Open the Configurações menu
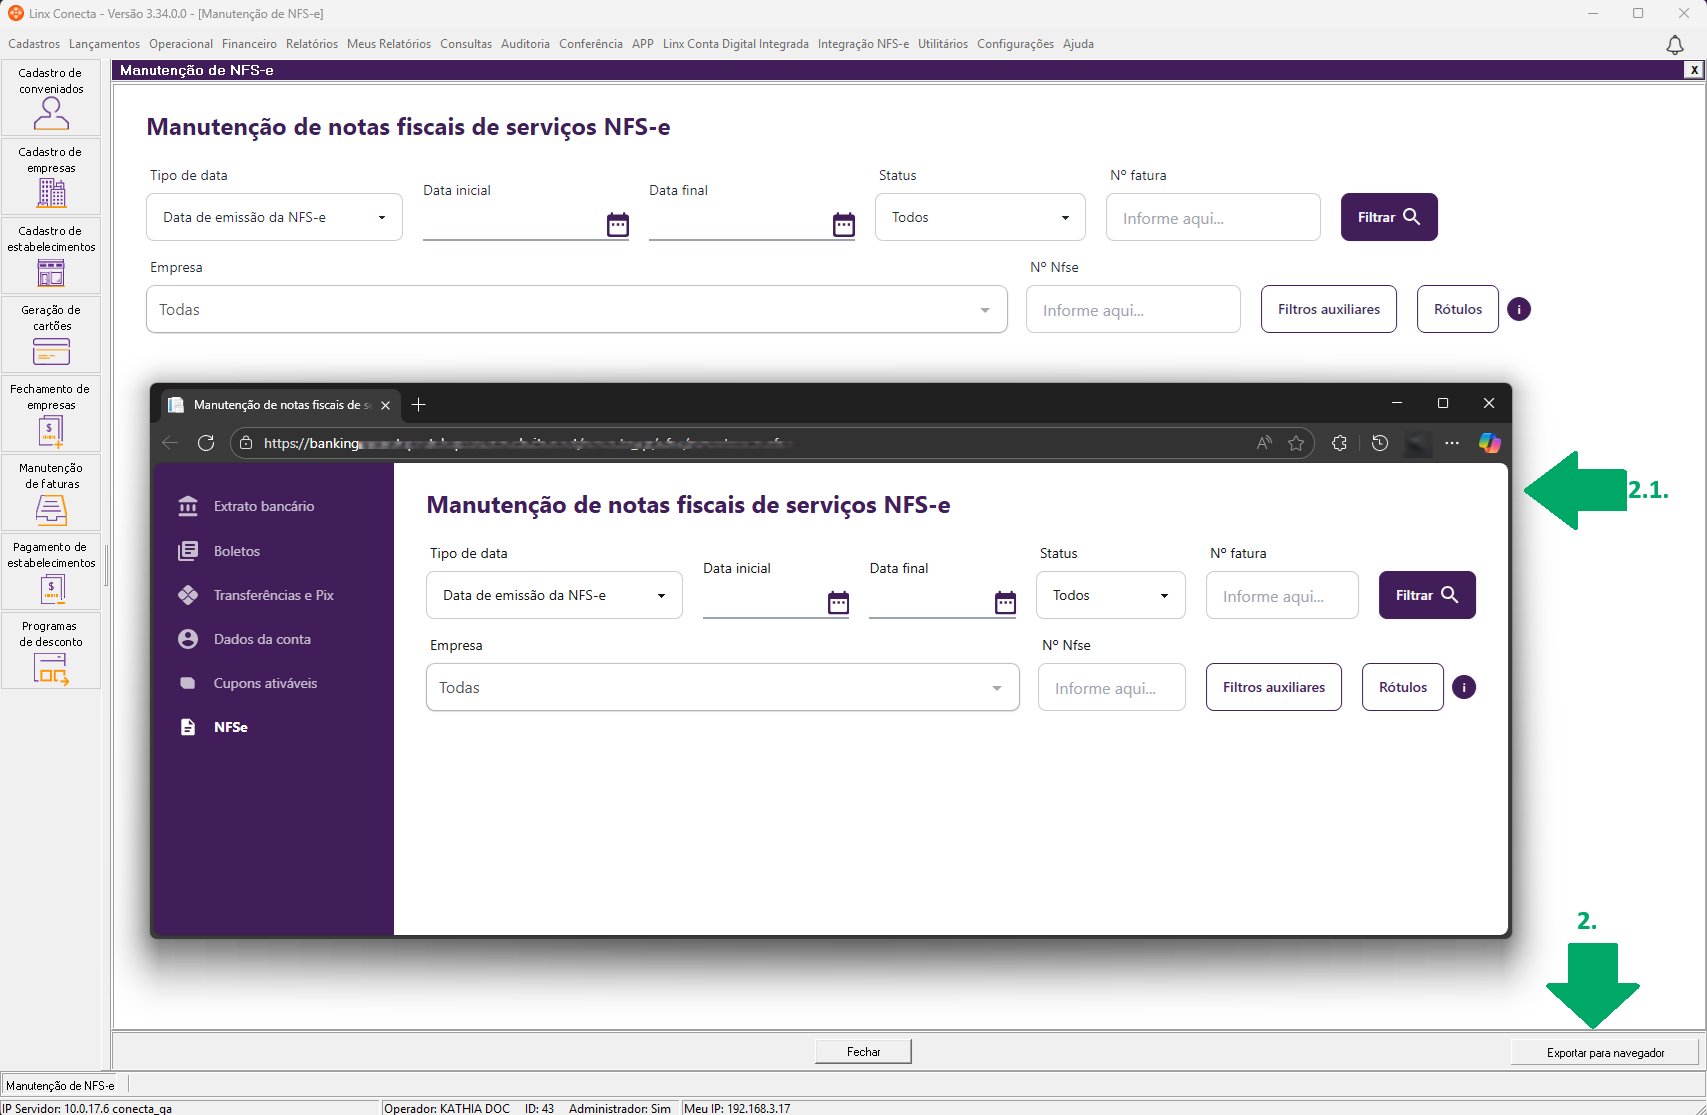This screenshot has width=1707, height=1115. click(x=1015, y=44)
